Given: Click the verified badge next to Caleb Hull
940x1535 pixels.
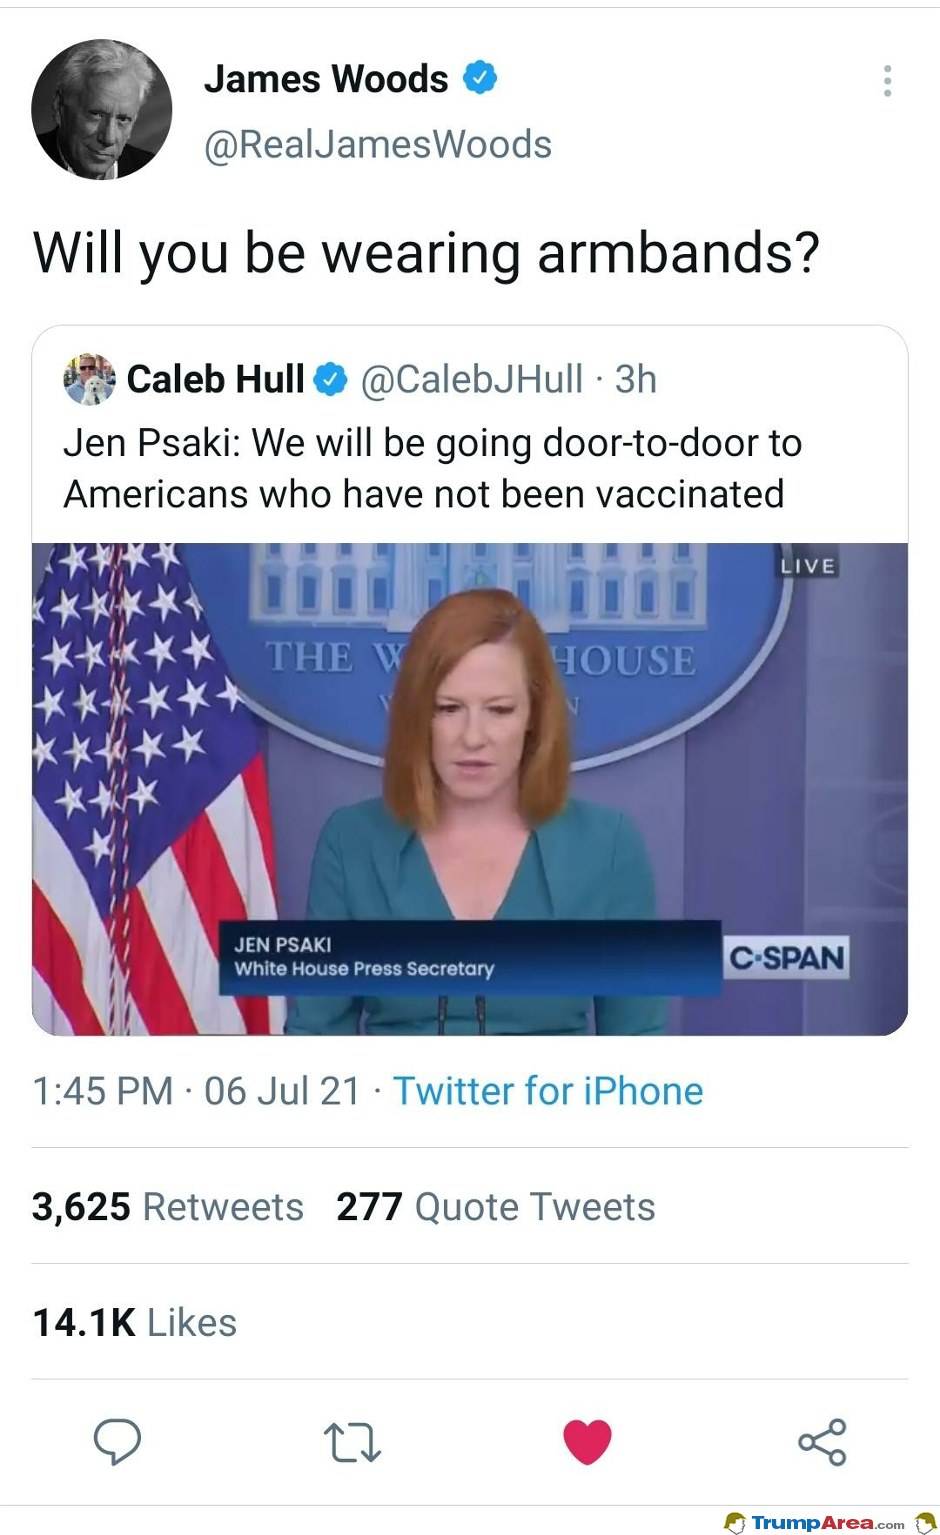Looking at the screenshot, I should click(x=331, y=380).
